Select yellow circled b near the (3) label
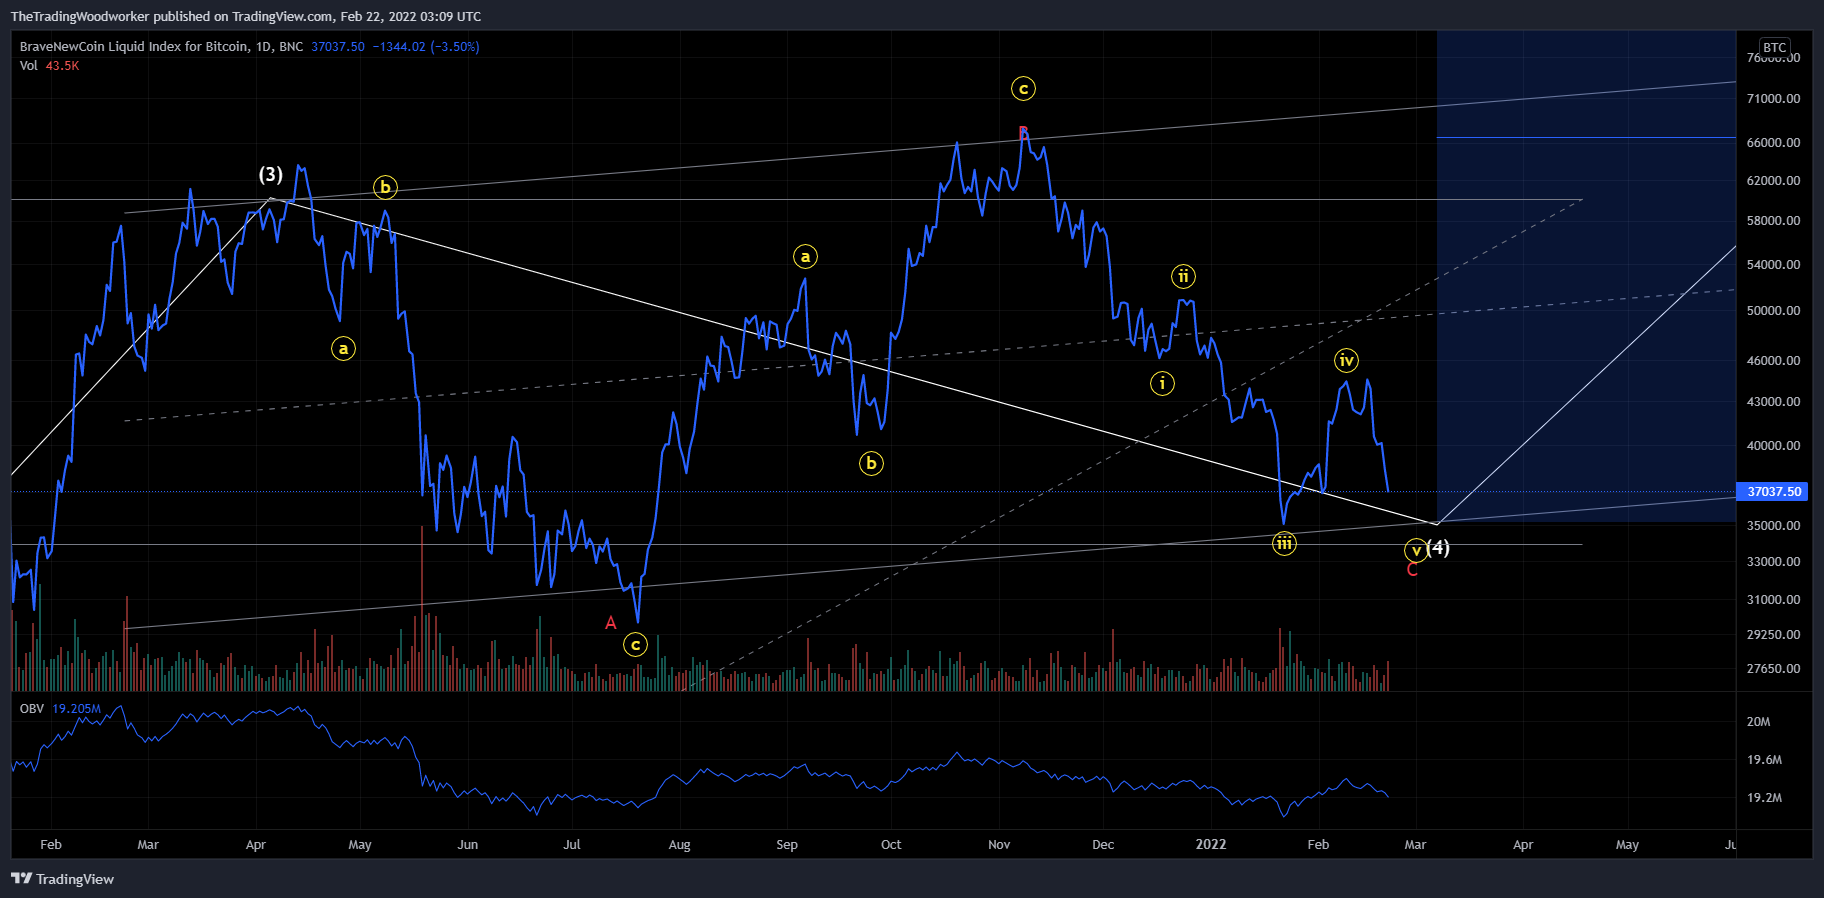The width and height of the screenshot is (1824, 898). point(385,187)
